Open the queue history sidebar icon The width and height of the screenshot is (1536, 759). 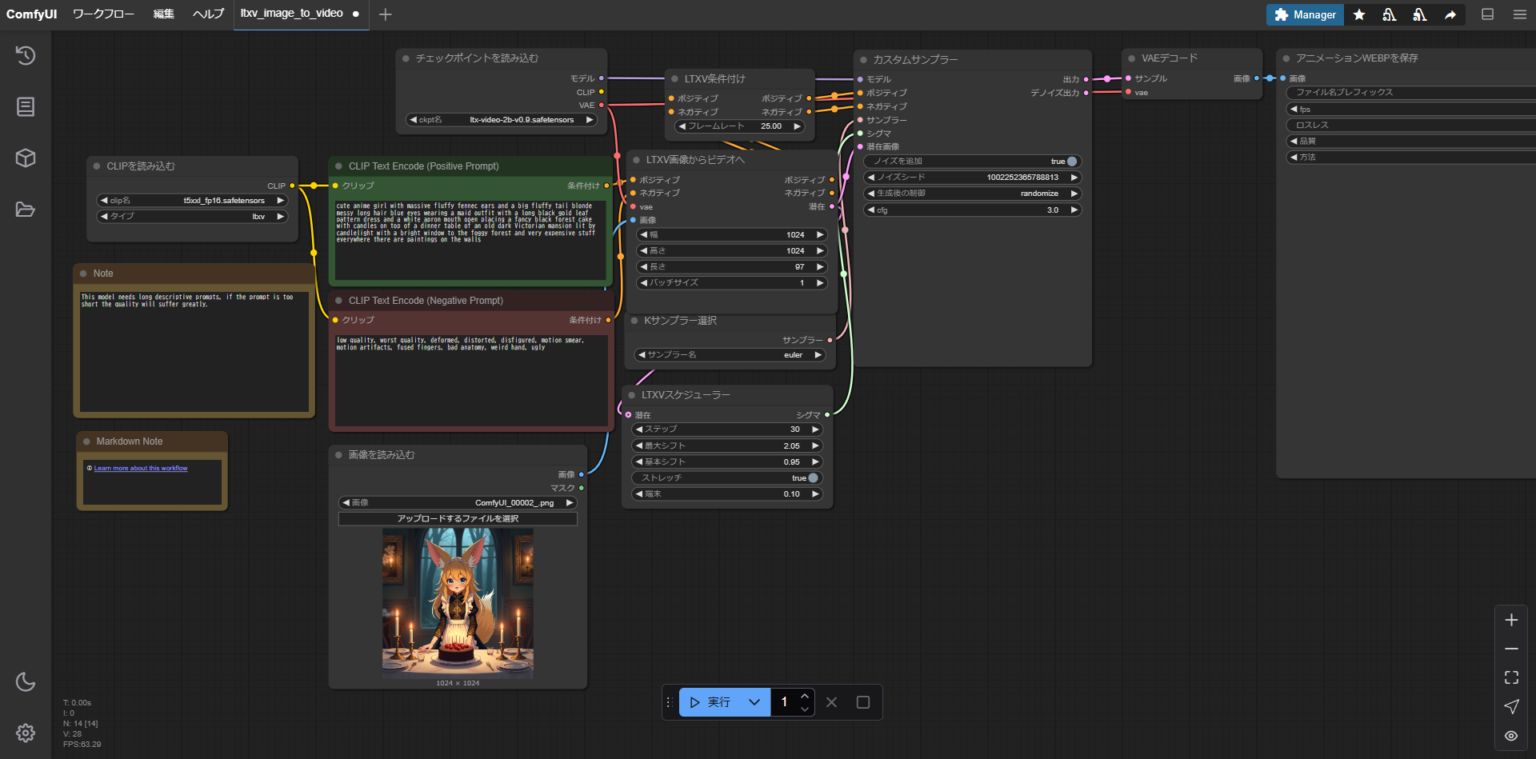[x=26, y=56]
